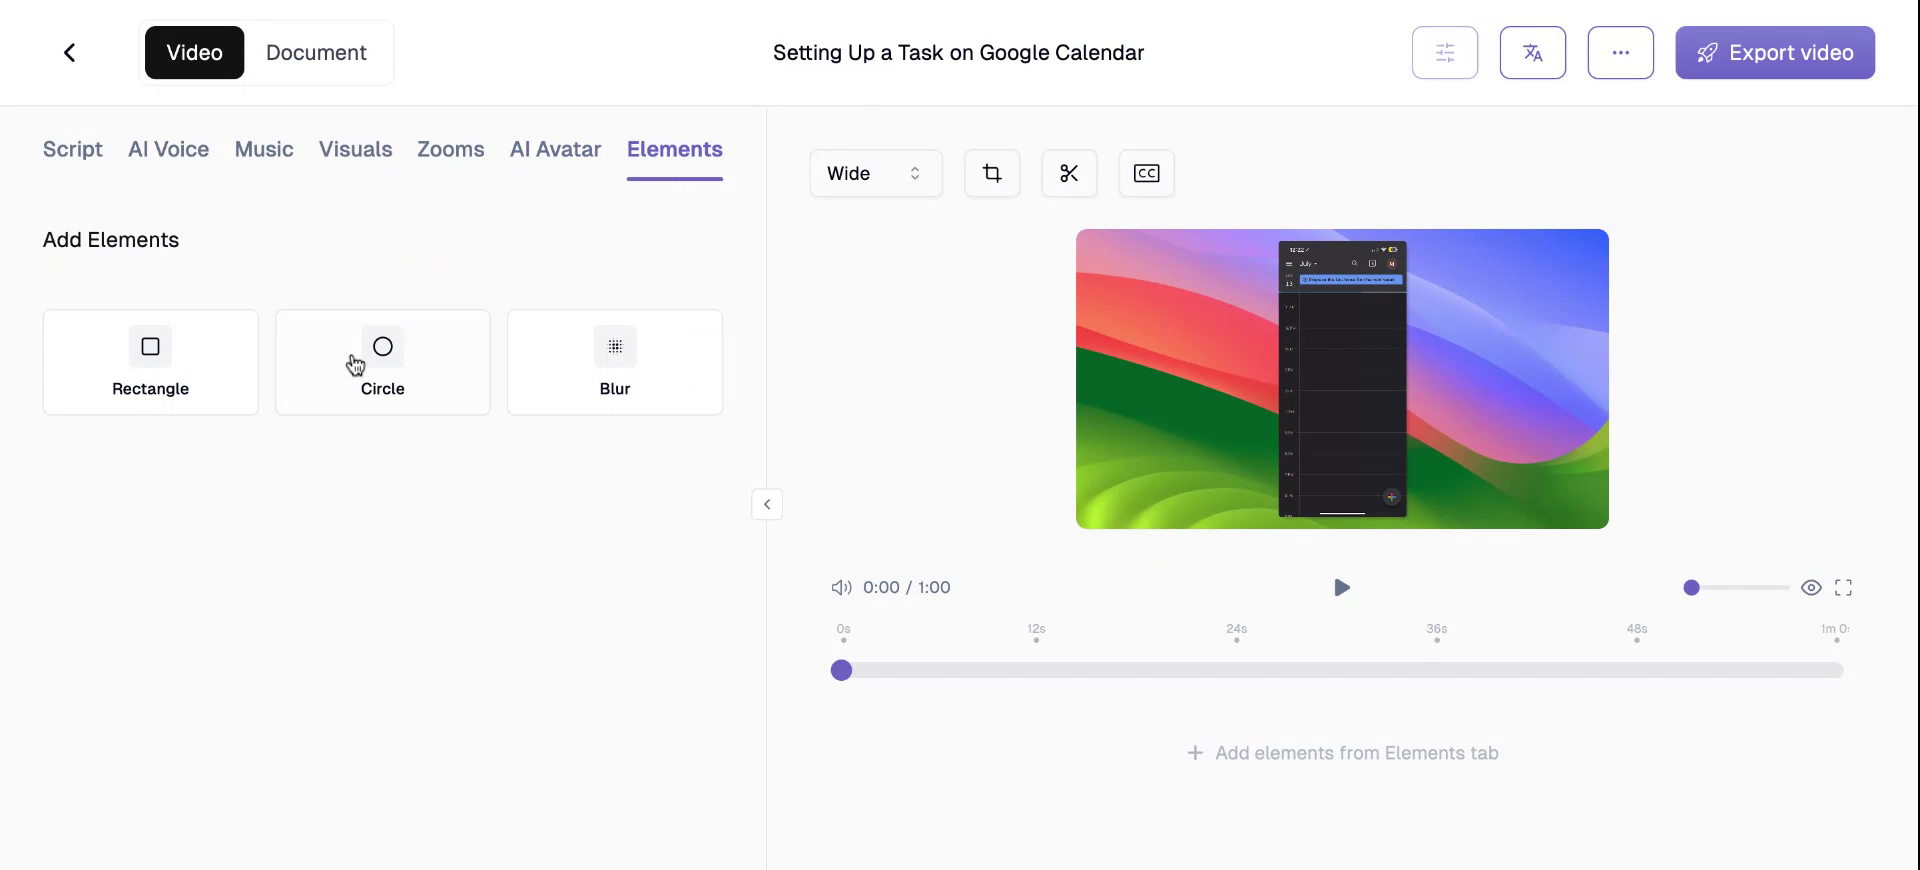Click the Export video button
The height and width of the screenshot is (870, 1920).
1775,52
